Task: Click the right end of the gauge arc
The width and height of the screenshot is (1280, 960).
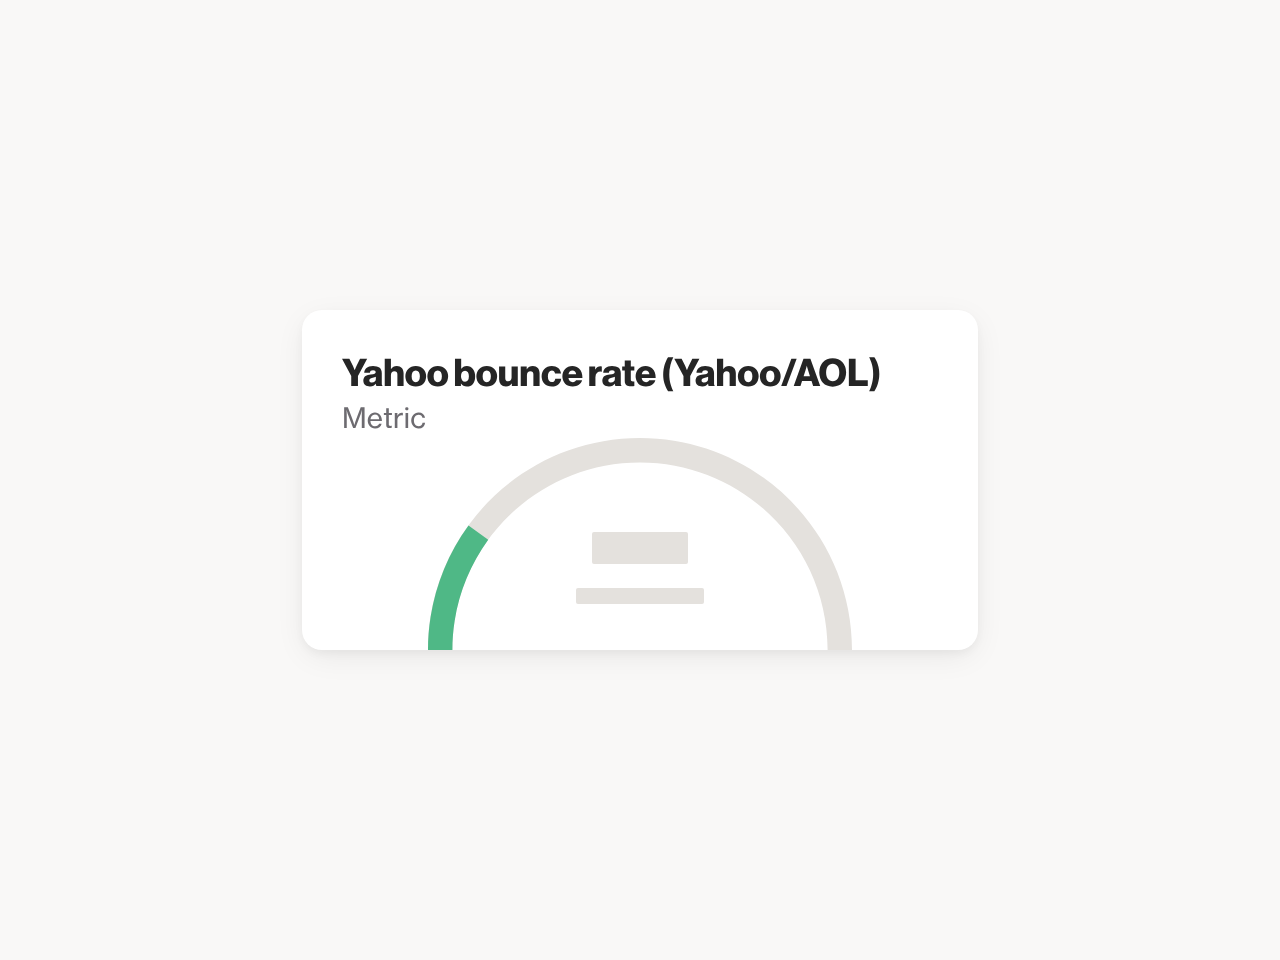Action: [839, 640]
